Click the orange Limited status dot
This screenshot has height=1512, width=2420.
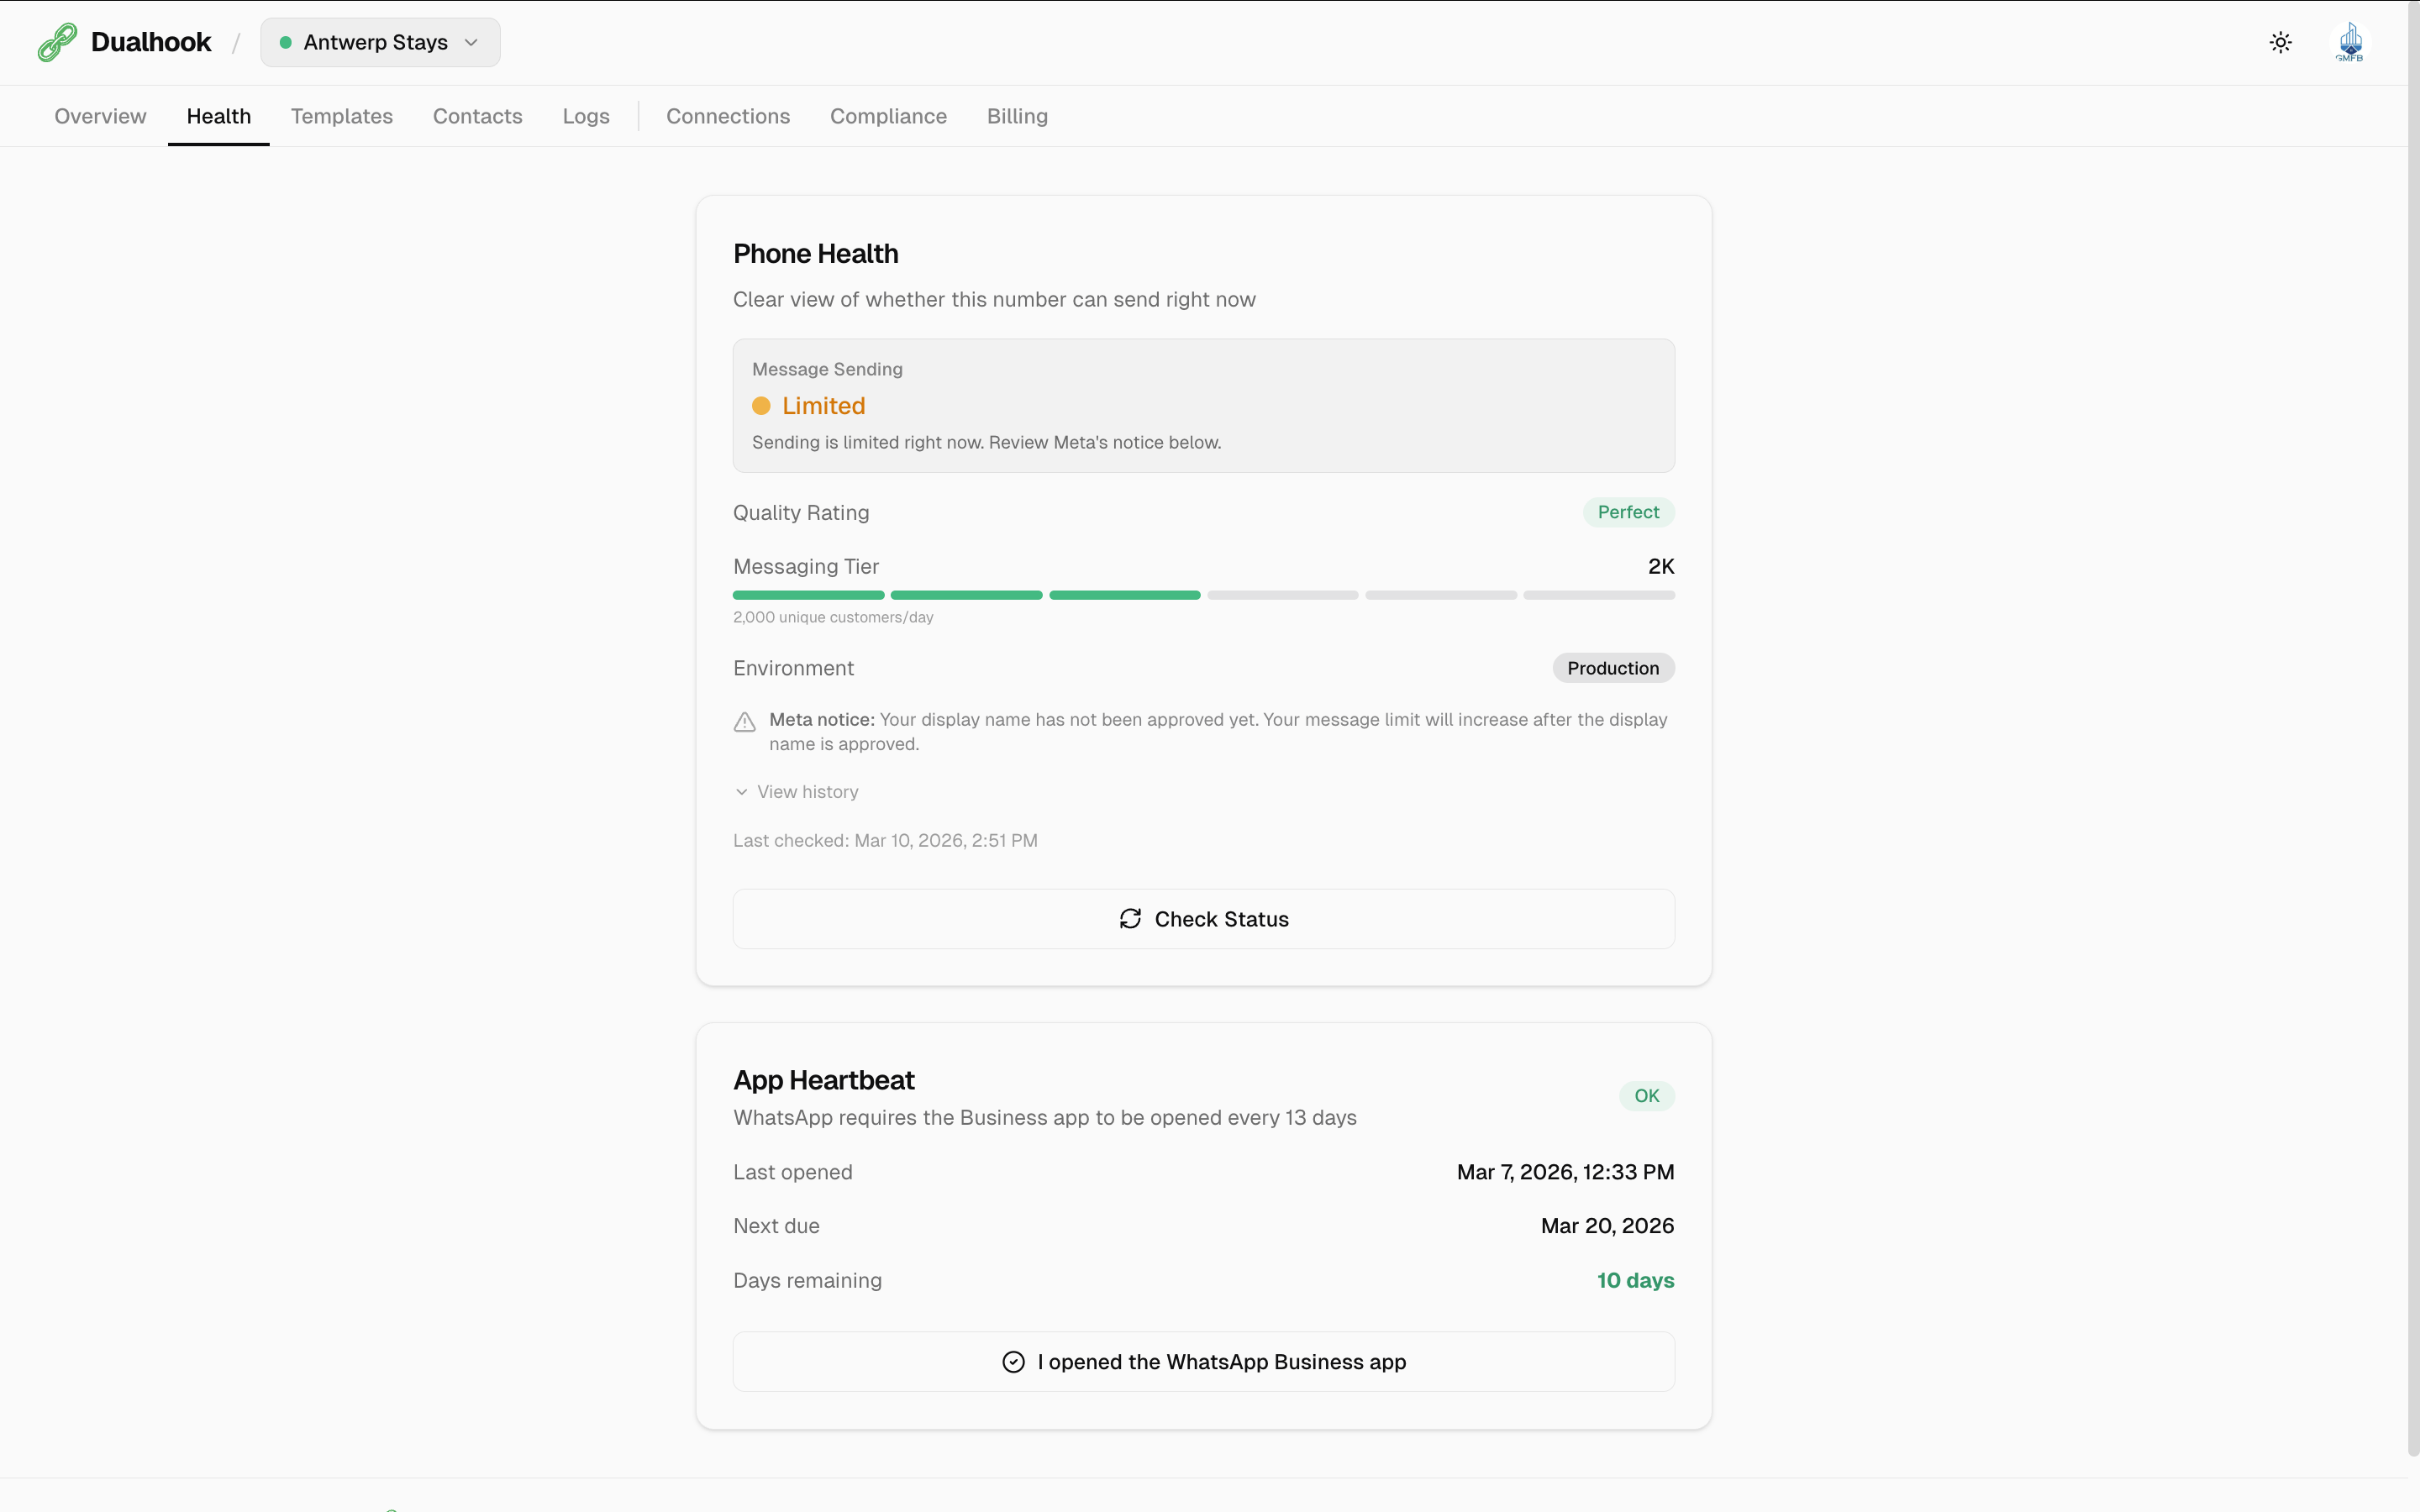click(761, 406)
